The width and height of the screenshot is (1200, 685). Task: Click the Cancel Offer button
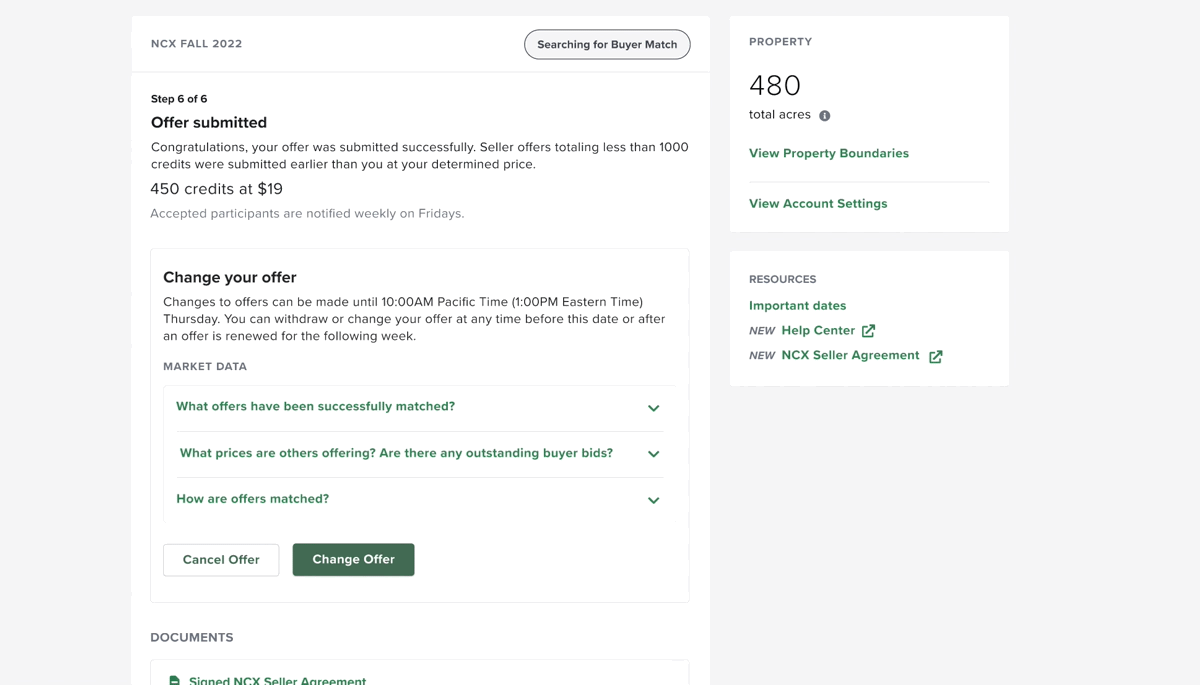pyautogui.click(x=221, y=560)
